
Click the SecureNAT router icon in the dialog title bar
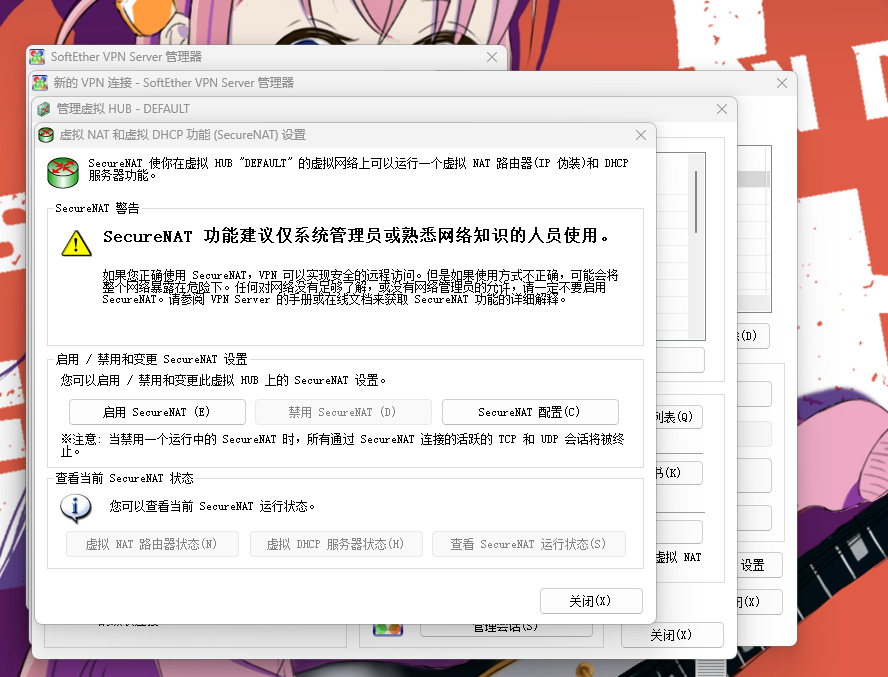click(x=46, y=135)
